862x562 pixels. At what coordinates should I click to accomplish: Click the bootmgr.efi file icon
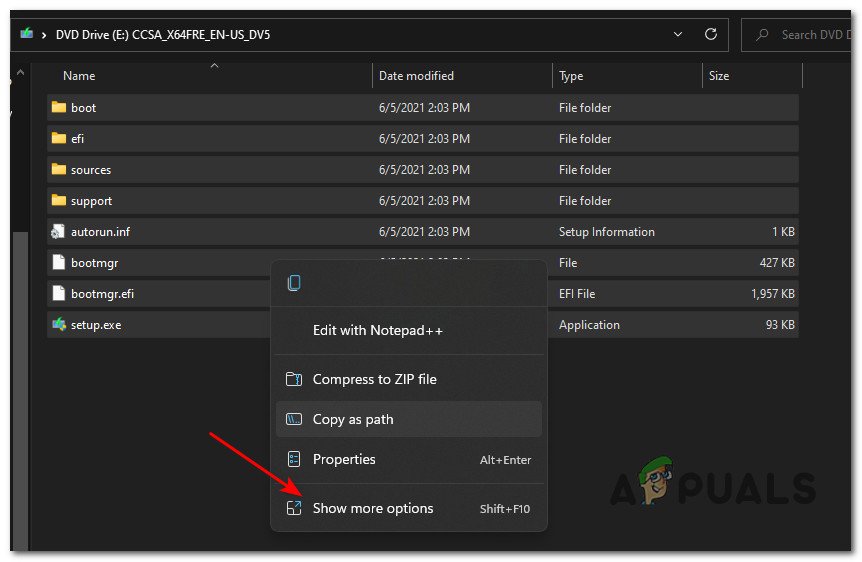(58, 294)
